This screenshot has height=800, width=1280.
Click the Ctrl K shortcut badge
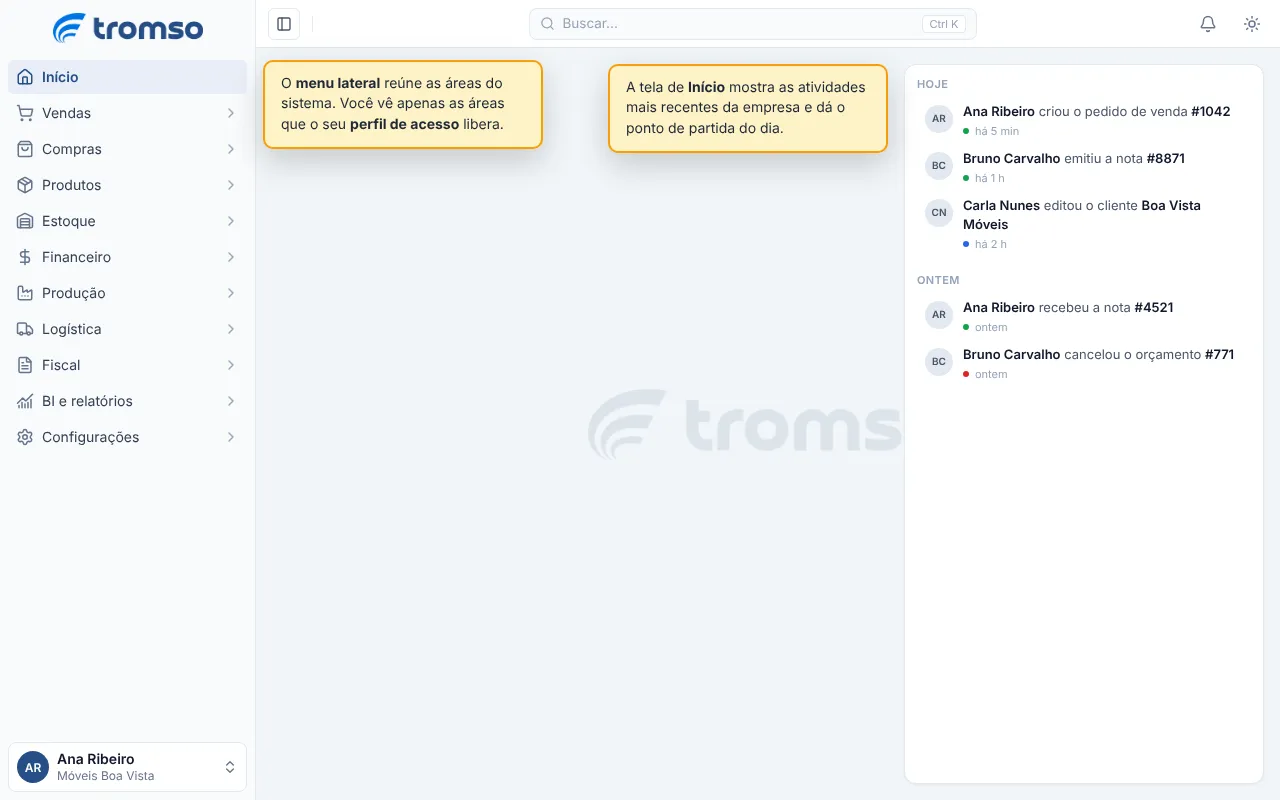tap(944, 24)
